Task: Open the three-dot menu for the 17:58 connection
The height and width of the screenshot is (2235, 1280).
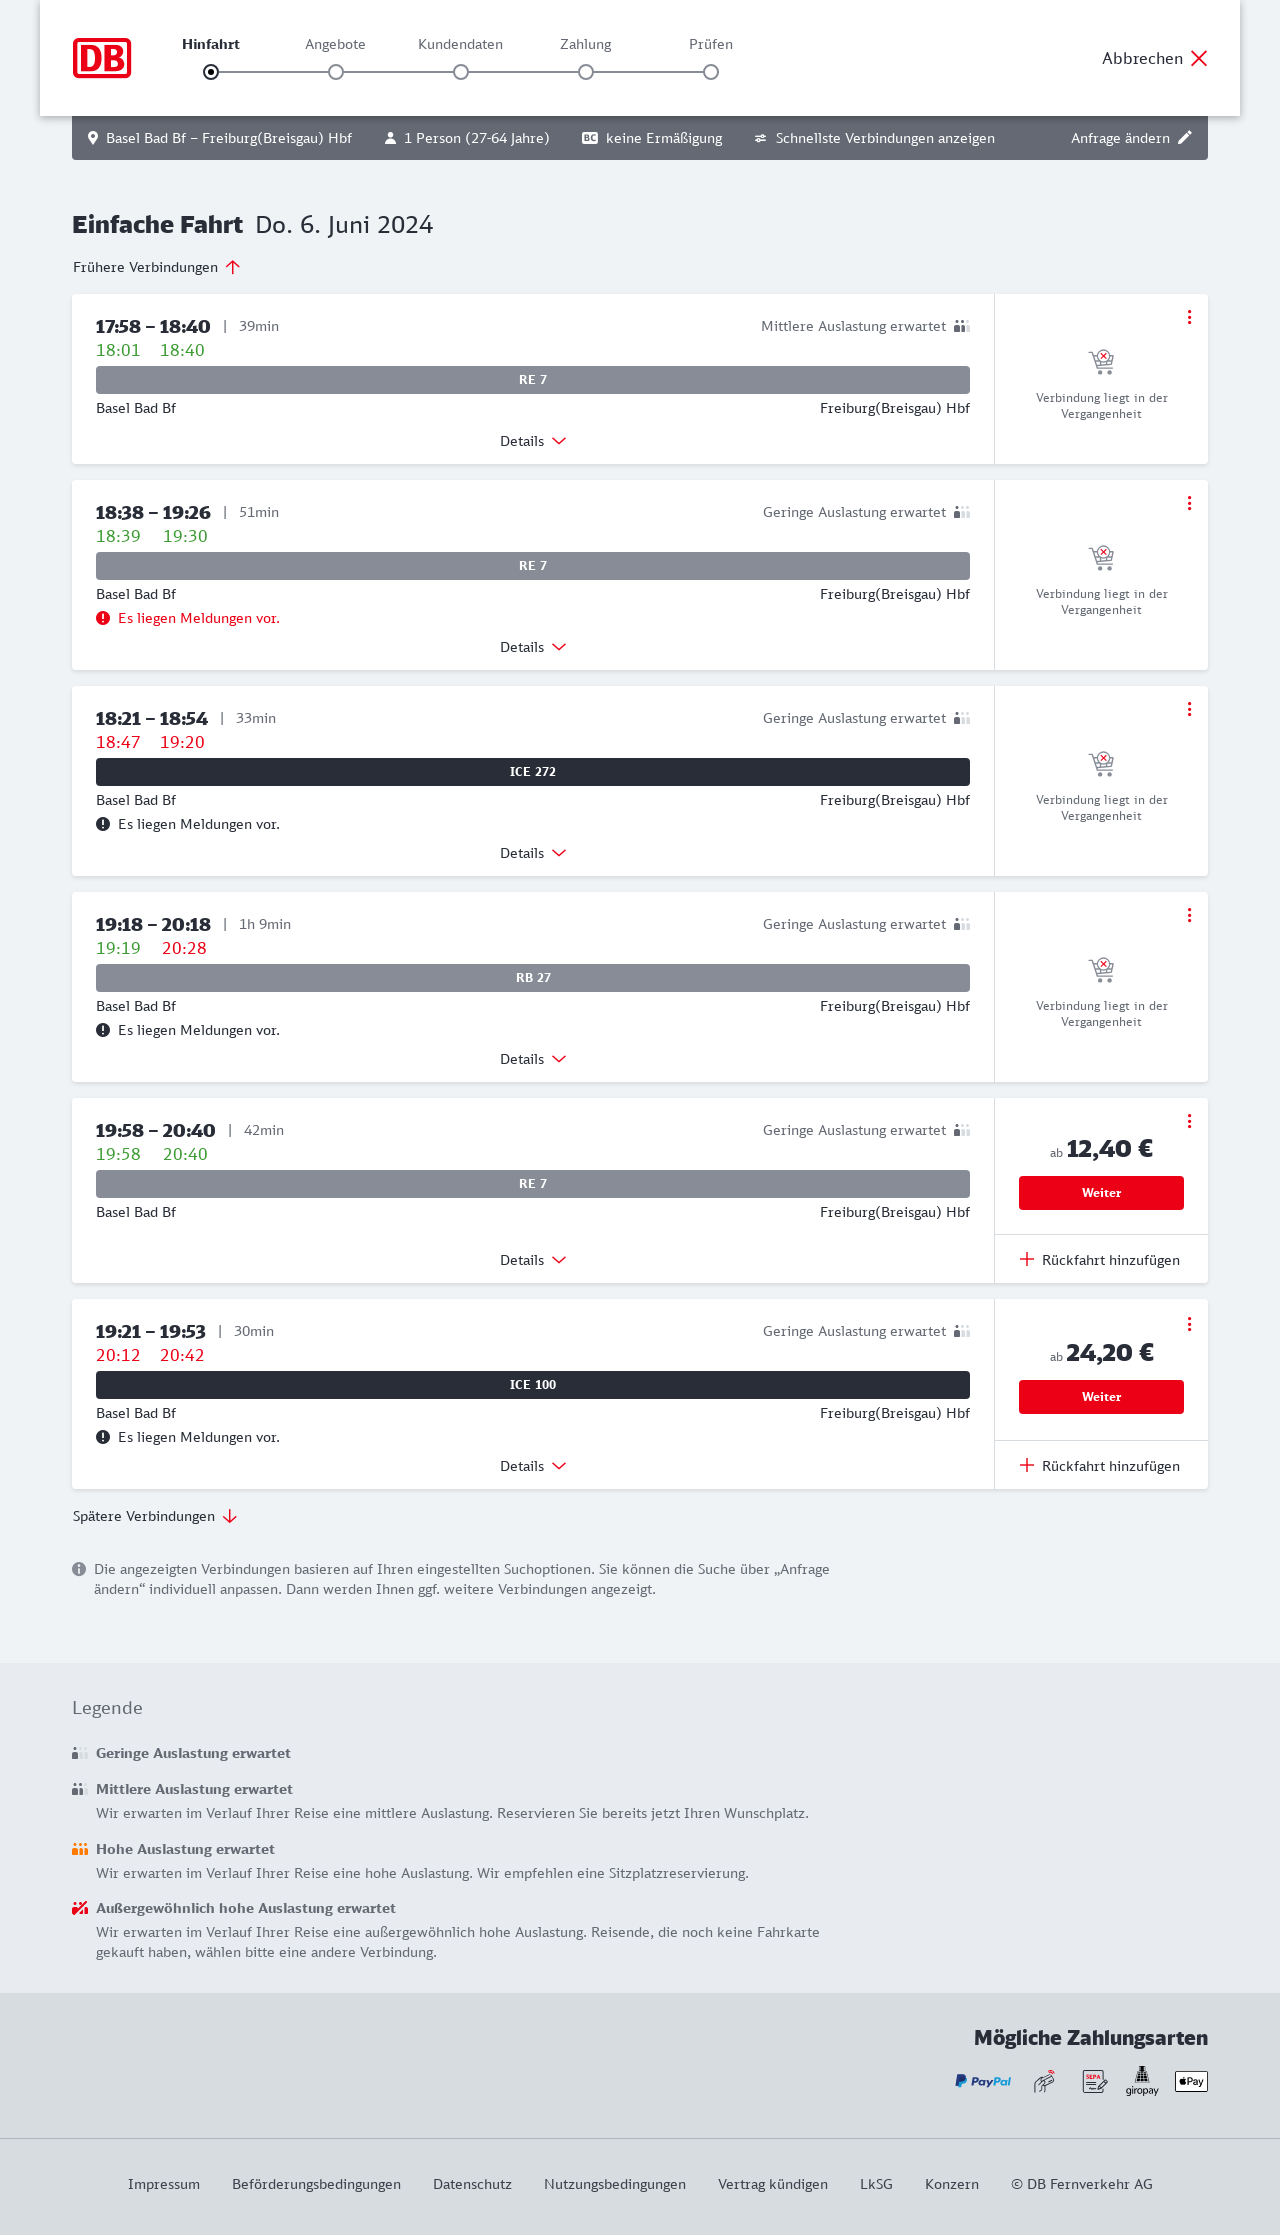Action: [1189, 317]
